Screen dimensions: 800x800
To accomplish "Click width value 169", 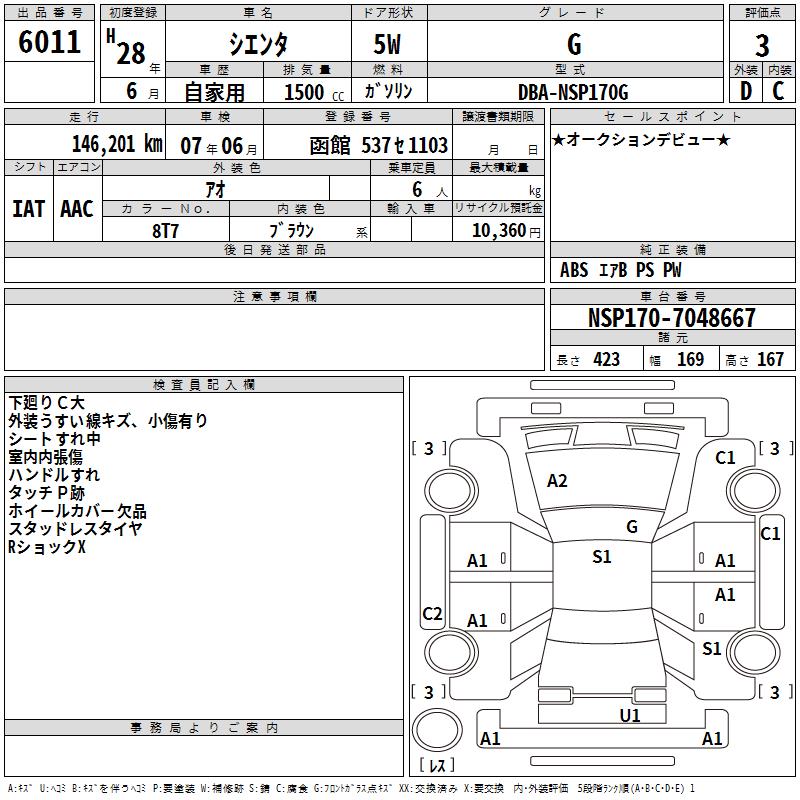I will click(690, 360).
